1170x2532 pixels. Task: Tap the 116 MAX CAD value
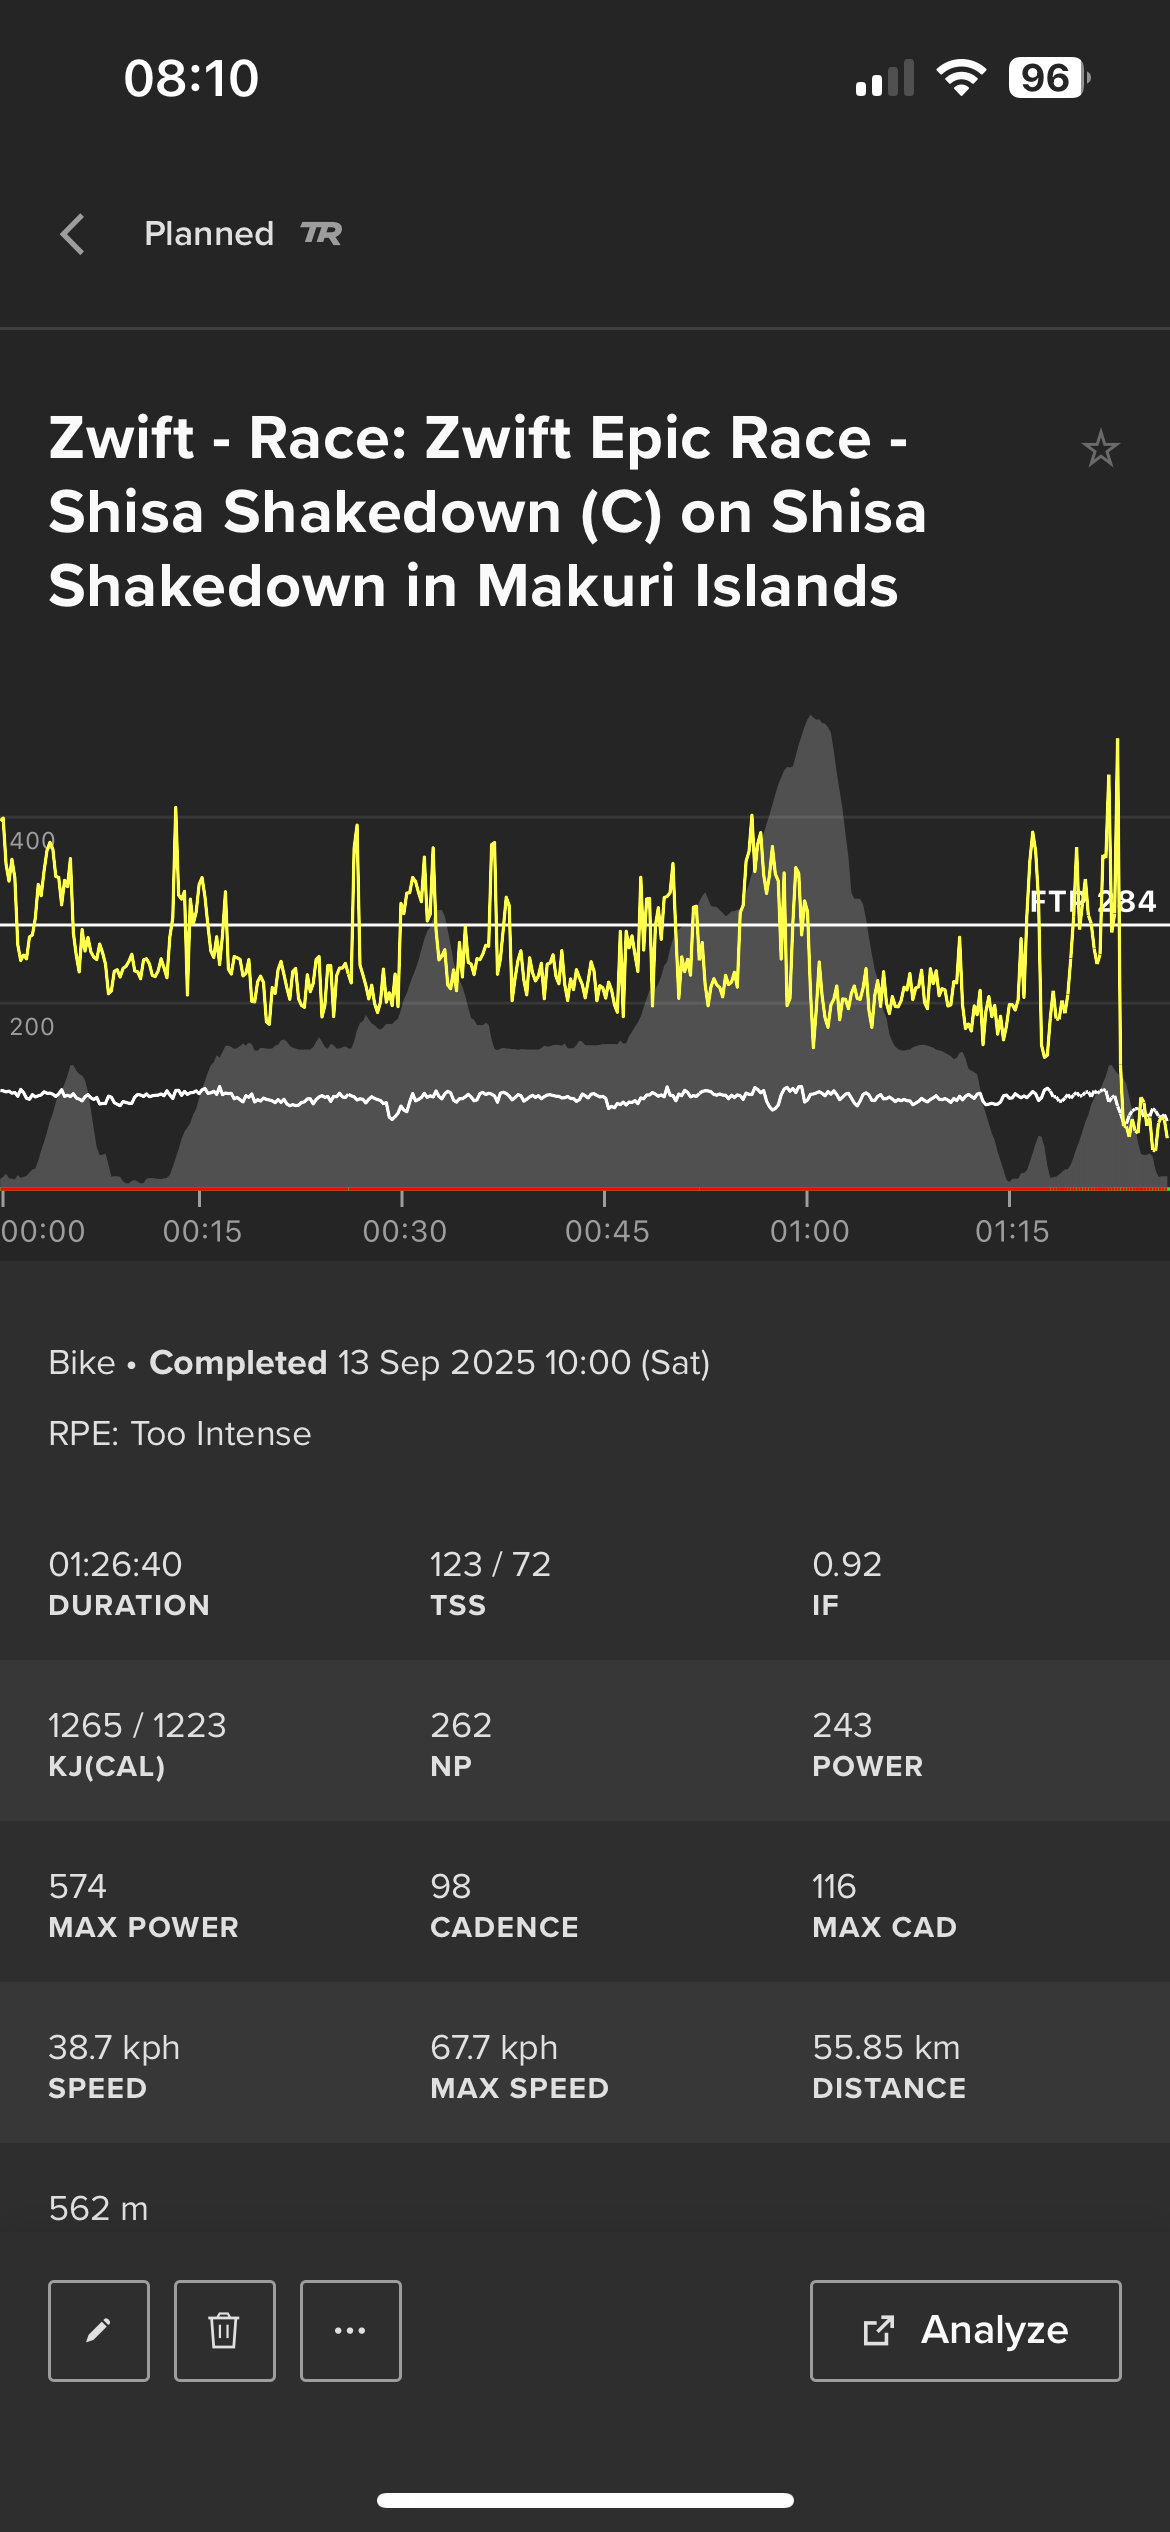[x=834, y=1886]
